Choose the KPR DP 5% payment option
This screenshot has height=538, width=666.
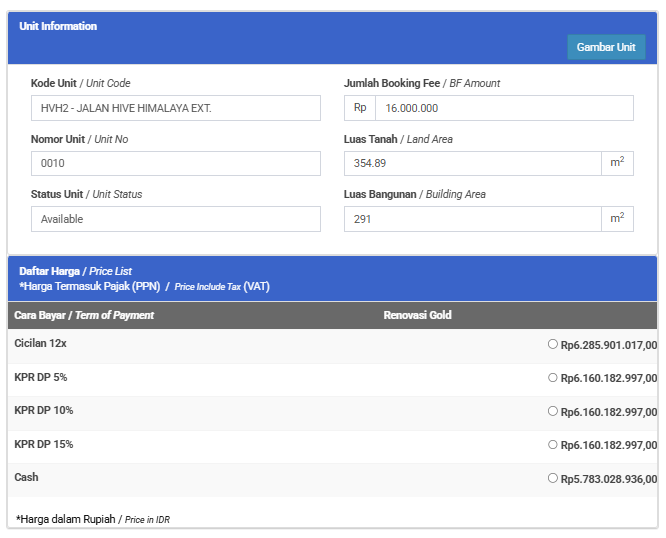click(x=553, y=378)
